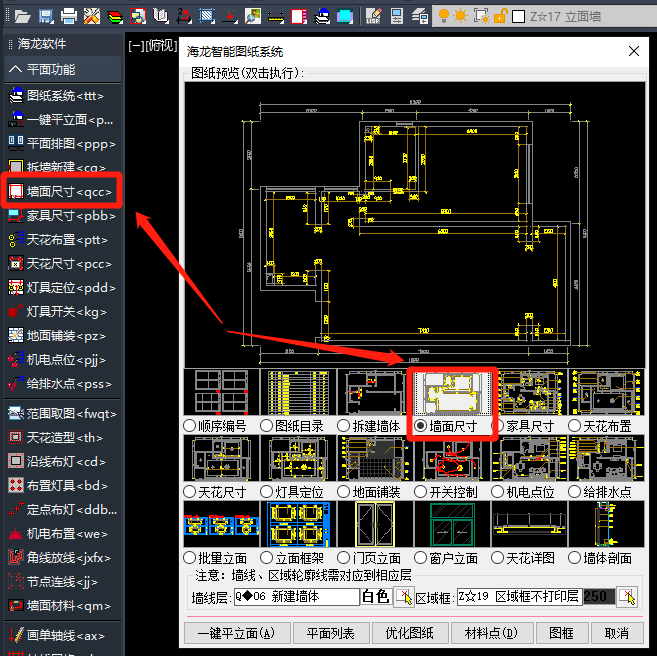Image resolution: width=657 pixels, height=656 pixels.
Task: Collapse the 平面功能 panel section
Action: tap(60, 69)
